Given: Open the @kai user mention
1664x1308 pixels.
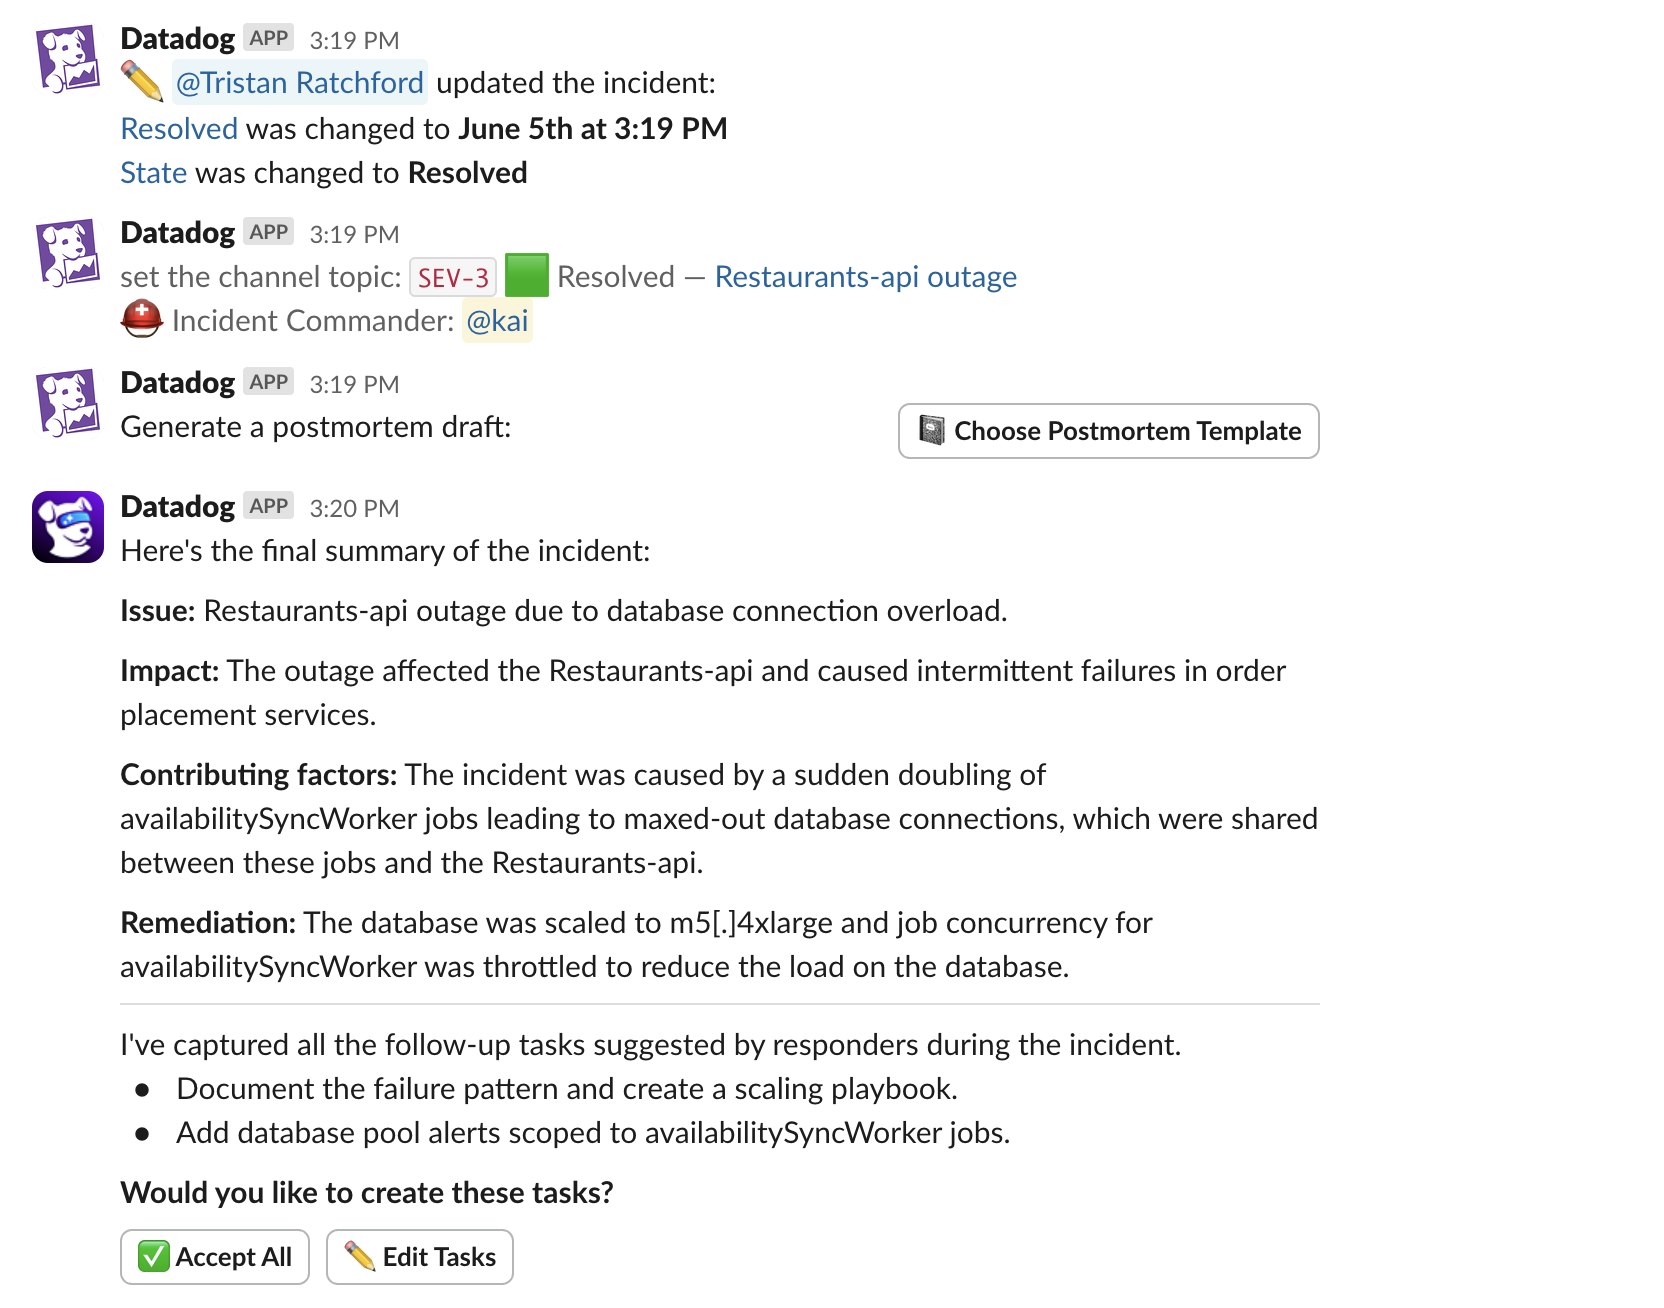Looking at the screenshot, I should click(x=497, y=320).
